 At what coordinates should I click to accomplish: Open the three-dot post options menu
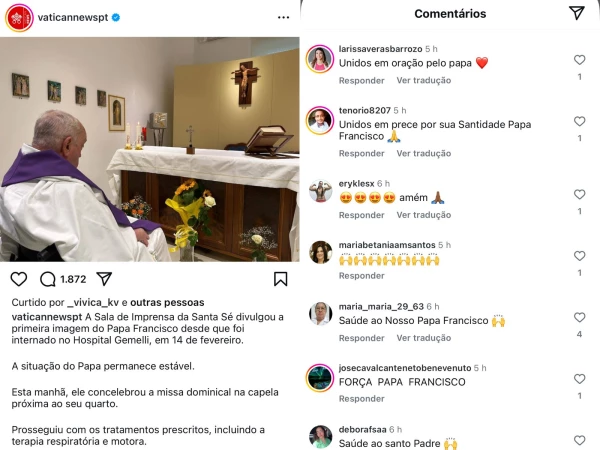[284, 18]
